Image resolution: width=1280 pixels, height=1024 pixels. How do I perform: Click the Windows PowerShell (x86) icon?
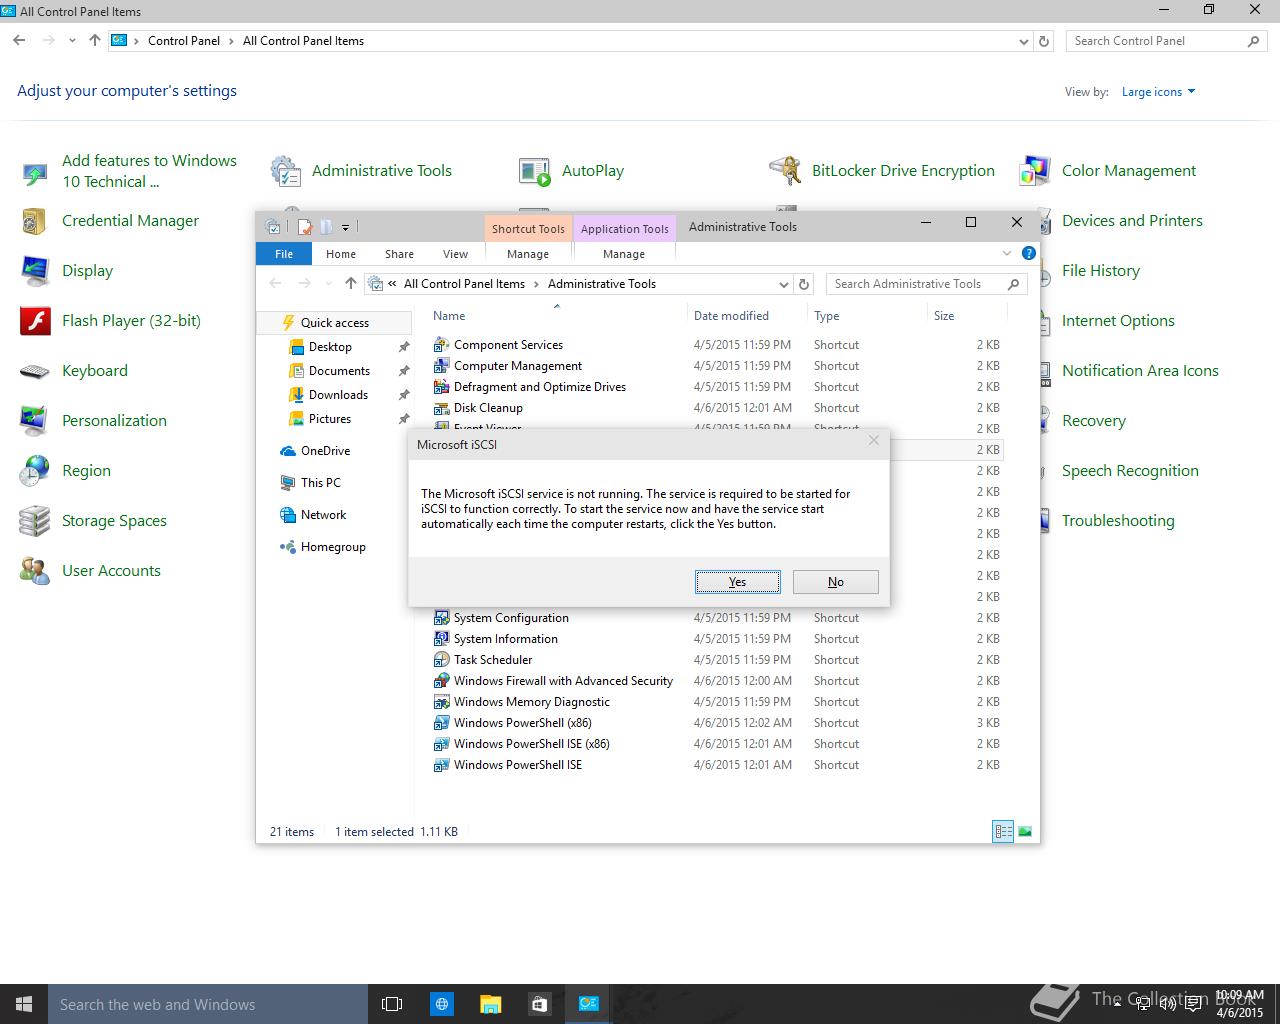coord(441,723)
